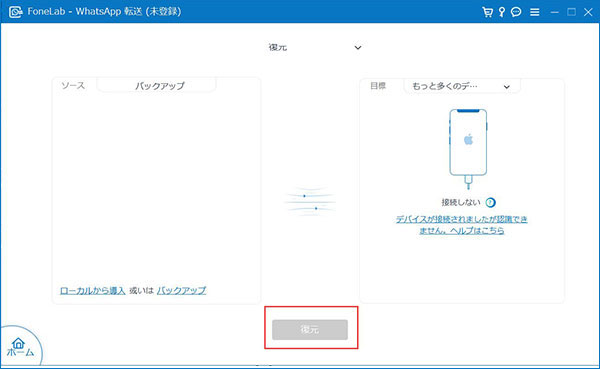Open the もっと多くのデ… target device dropdown
Screen dimensions: 600x369
coord(461,86)
